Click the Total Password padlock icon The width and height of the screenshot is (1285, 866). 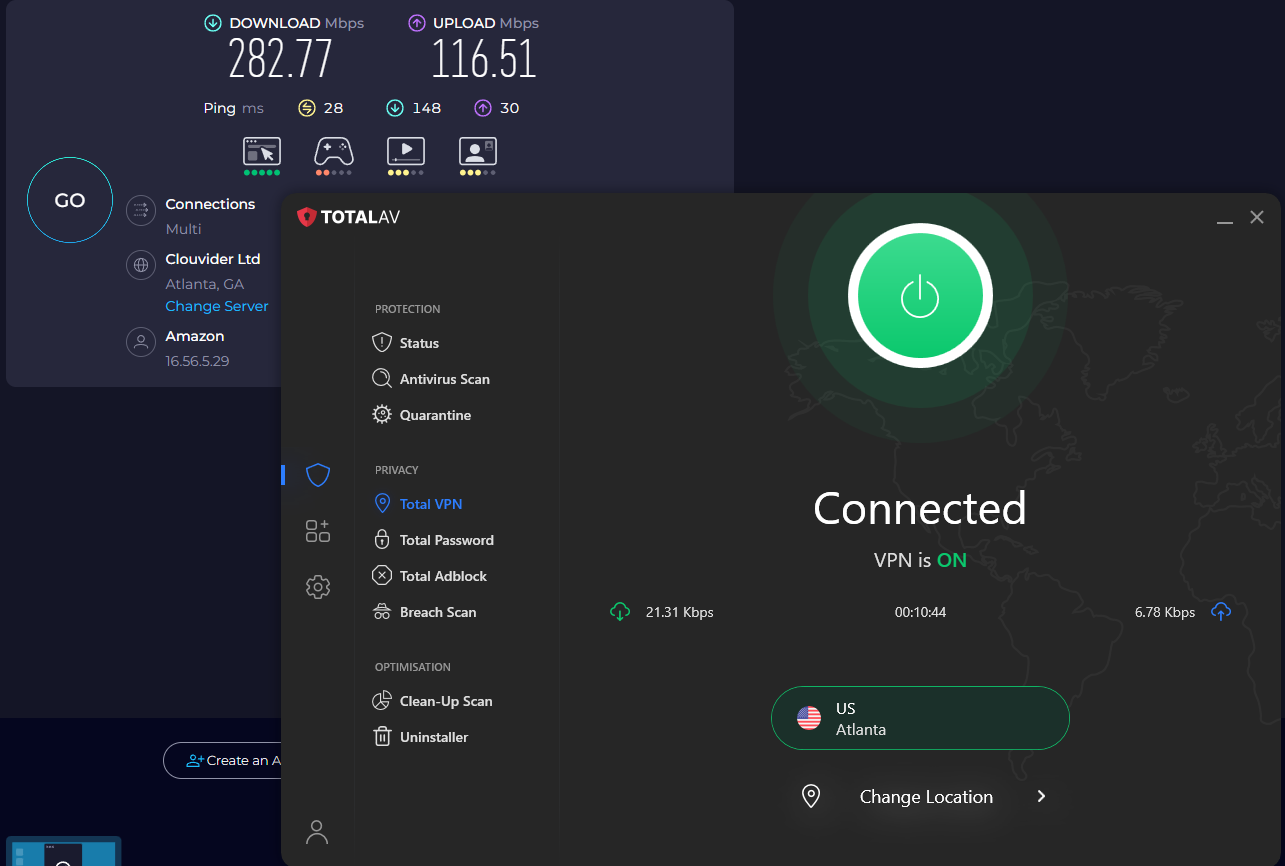coord(381,540)
